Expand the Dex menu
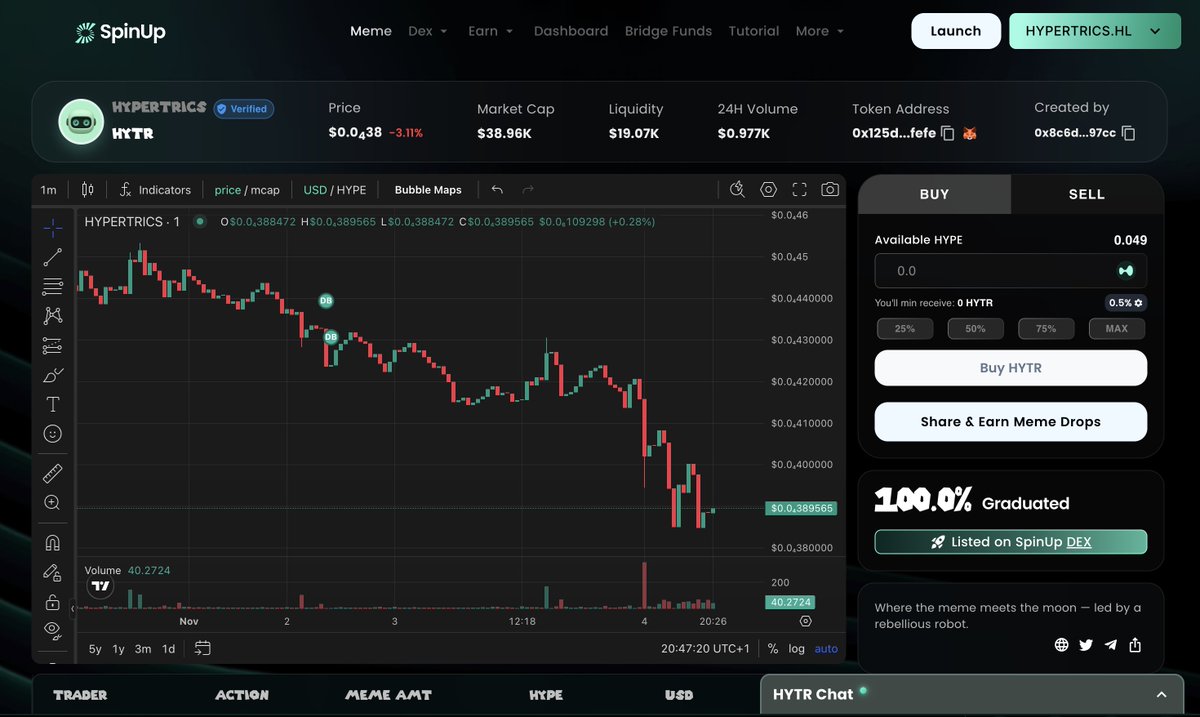This screenshot has height=717, width=1200. 428,31
